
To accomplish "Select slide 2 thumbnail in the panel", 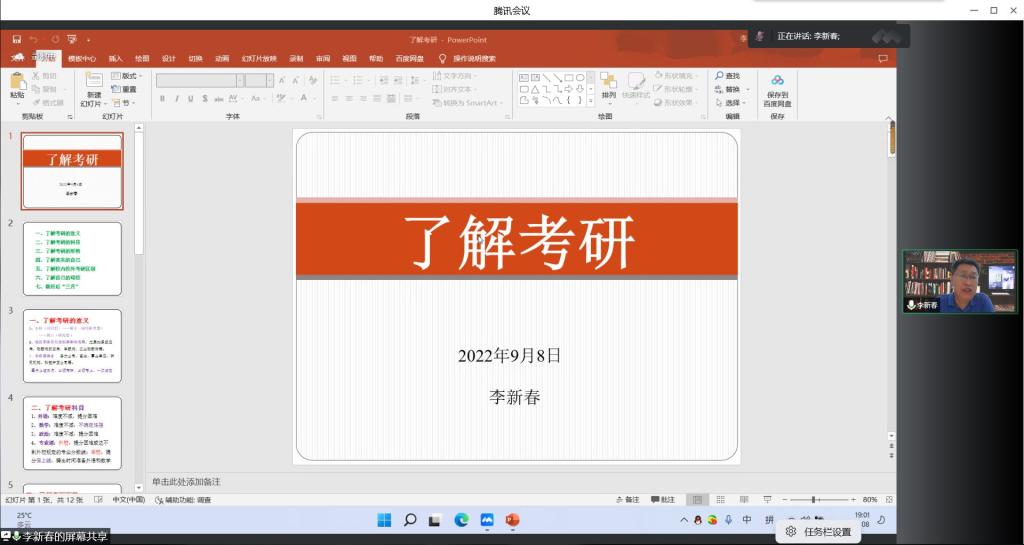I will 72,258.
